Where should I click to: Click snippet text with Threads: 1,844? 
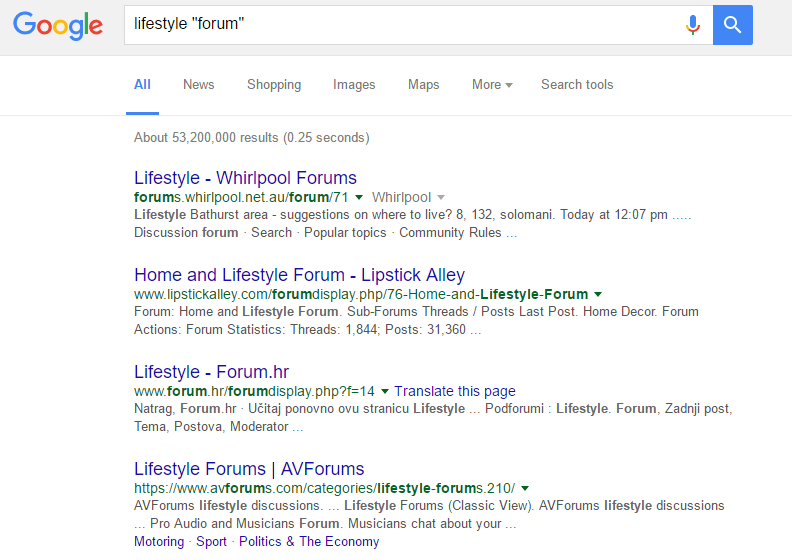coord(416,321)
